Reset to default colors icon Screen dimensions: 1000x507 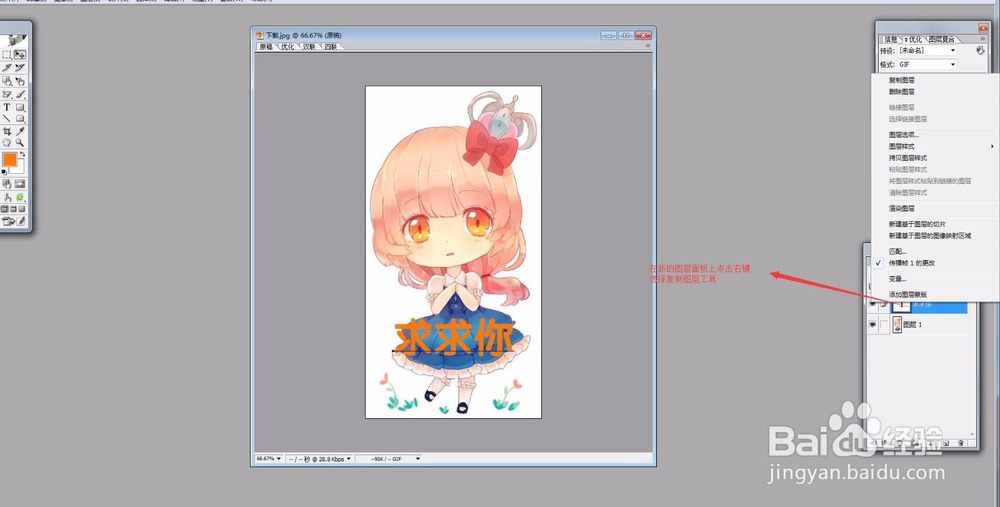(4, 172)
